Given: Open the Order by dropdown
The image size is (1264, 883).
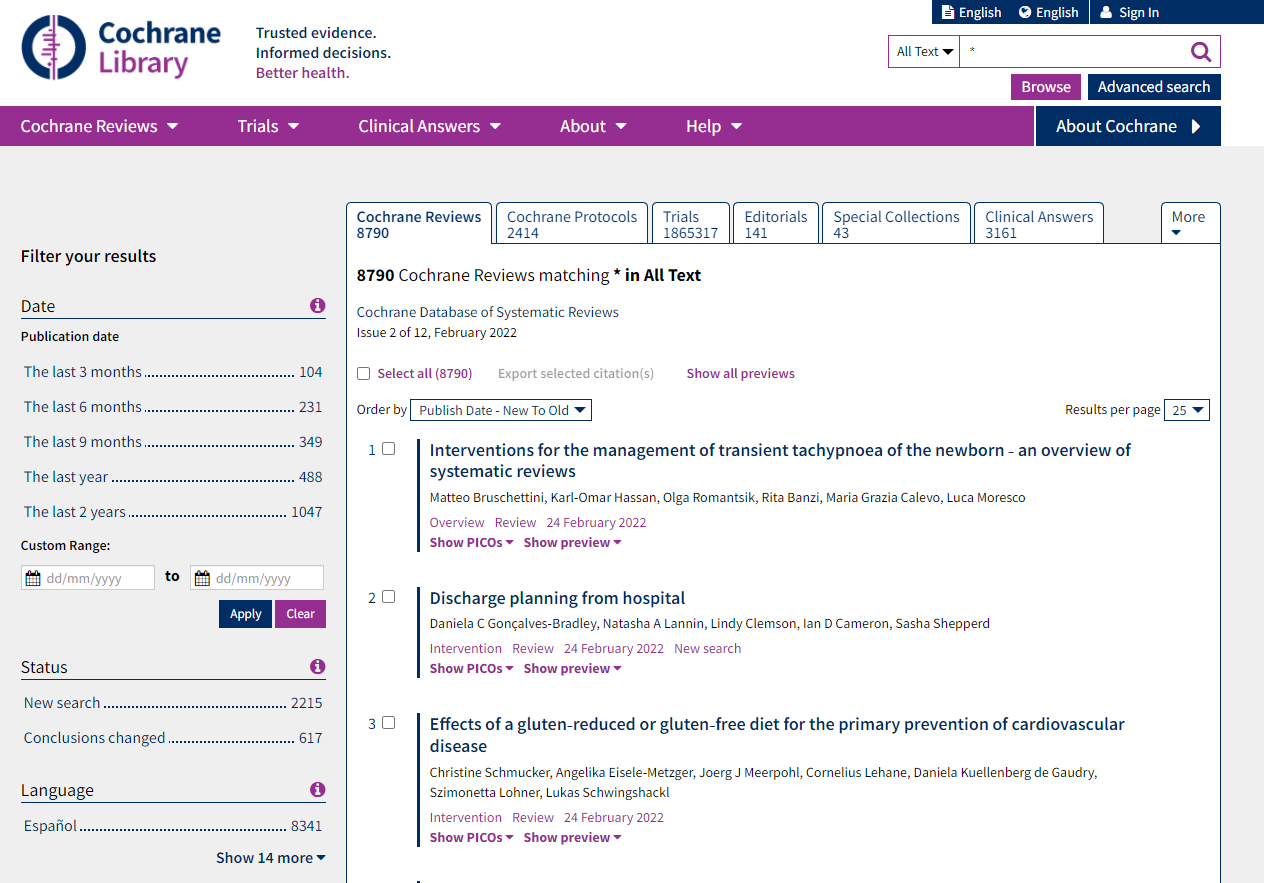Looking at the screenshot, I should click(500, 410).
